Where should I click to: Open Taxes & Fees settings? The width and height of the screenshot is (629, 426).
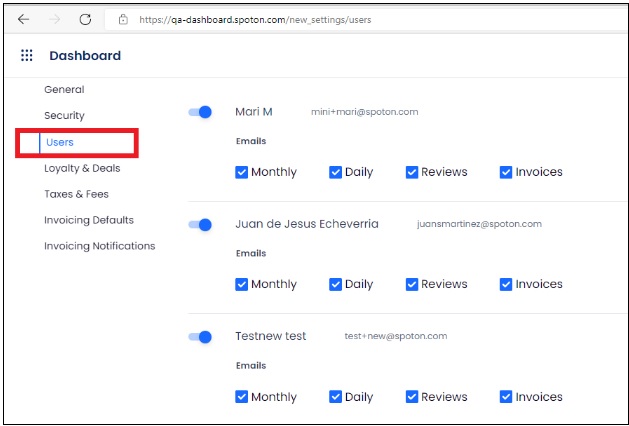coord(76,194)
